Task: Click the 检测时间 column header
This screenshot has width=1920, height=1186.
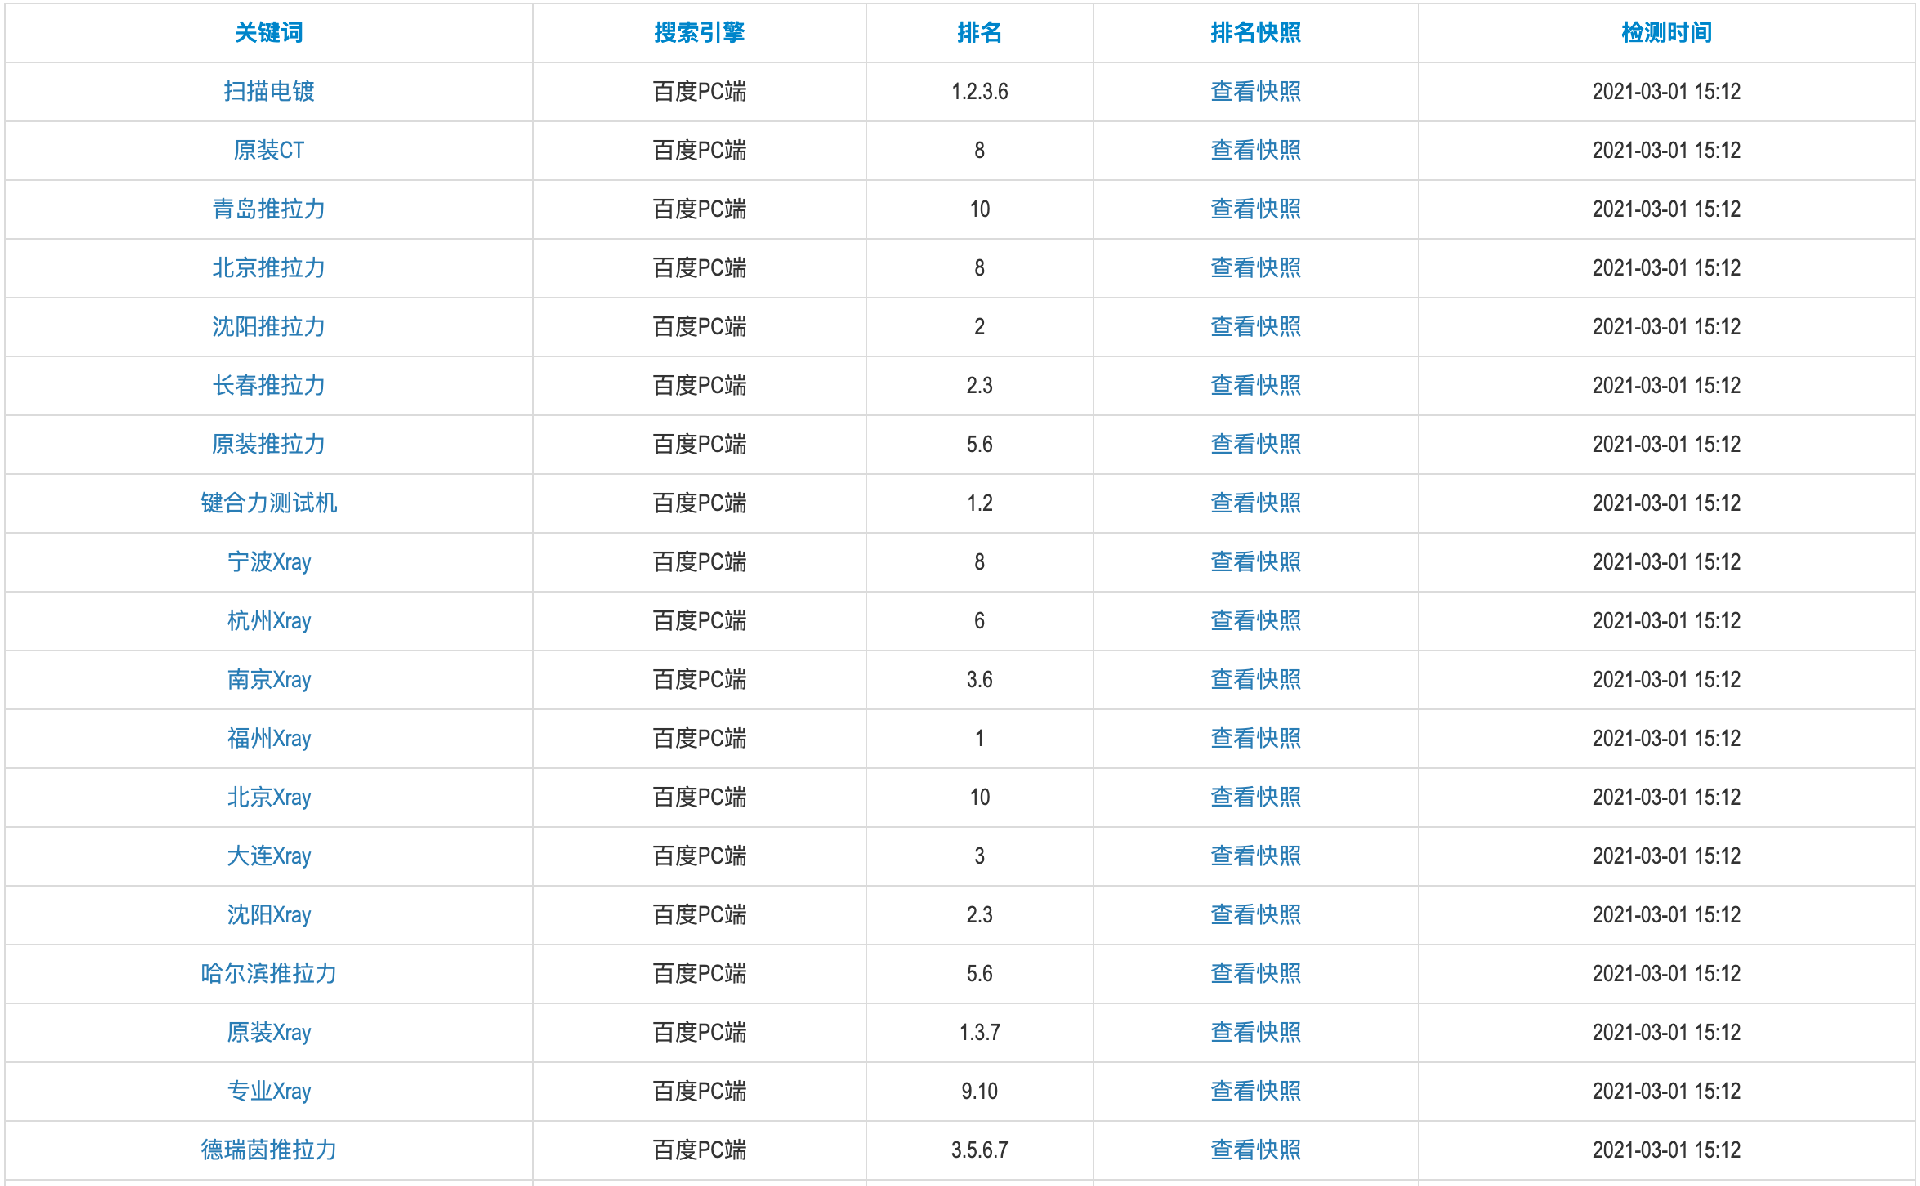Action: (x=1667, y=33)
